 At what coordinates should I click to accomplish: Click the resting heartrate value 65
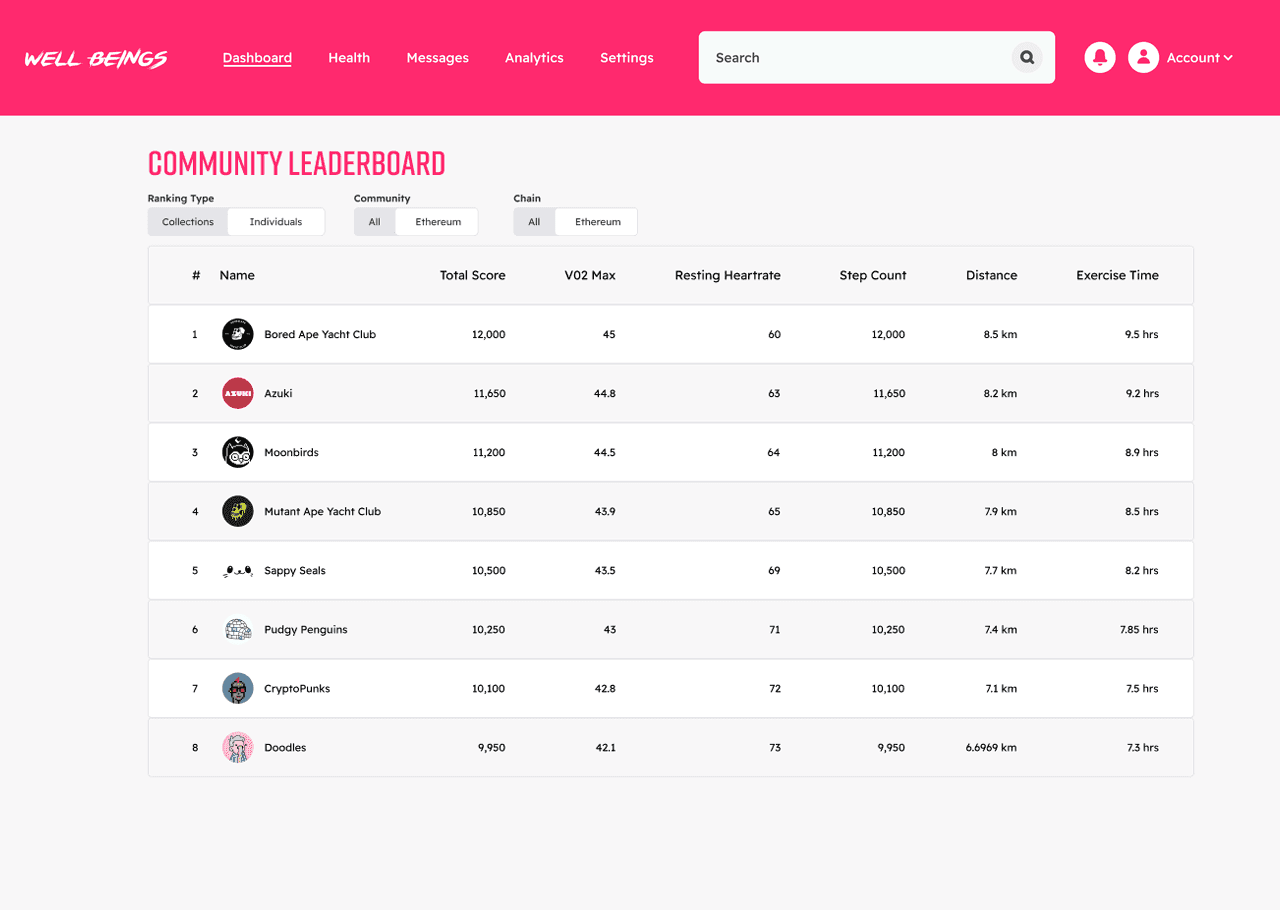[x=774, y=511]
